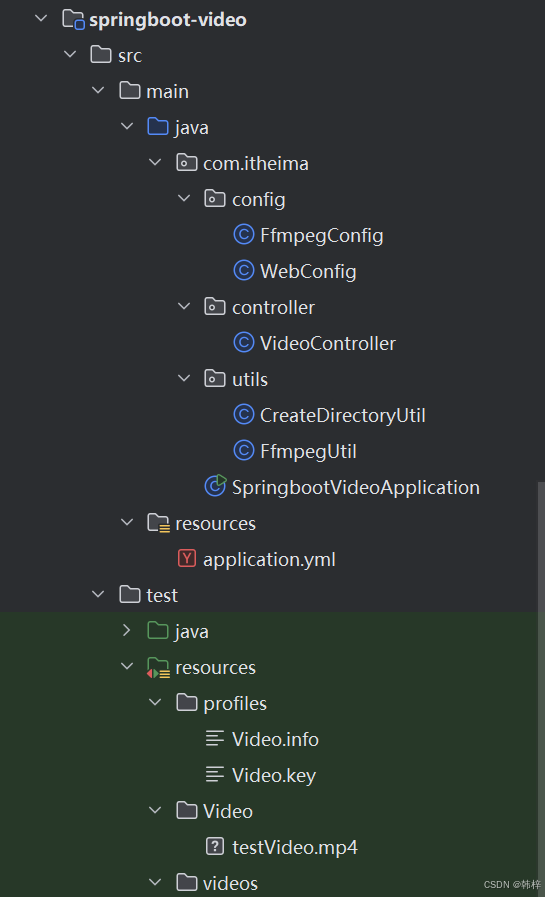Select the Video.info file

[275, 739]
